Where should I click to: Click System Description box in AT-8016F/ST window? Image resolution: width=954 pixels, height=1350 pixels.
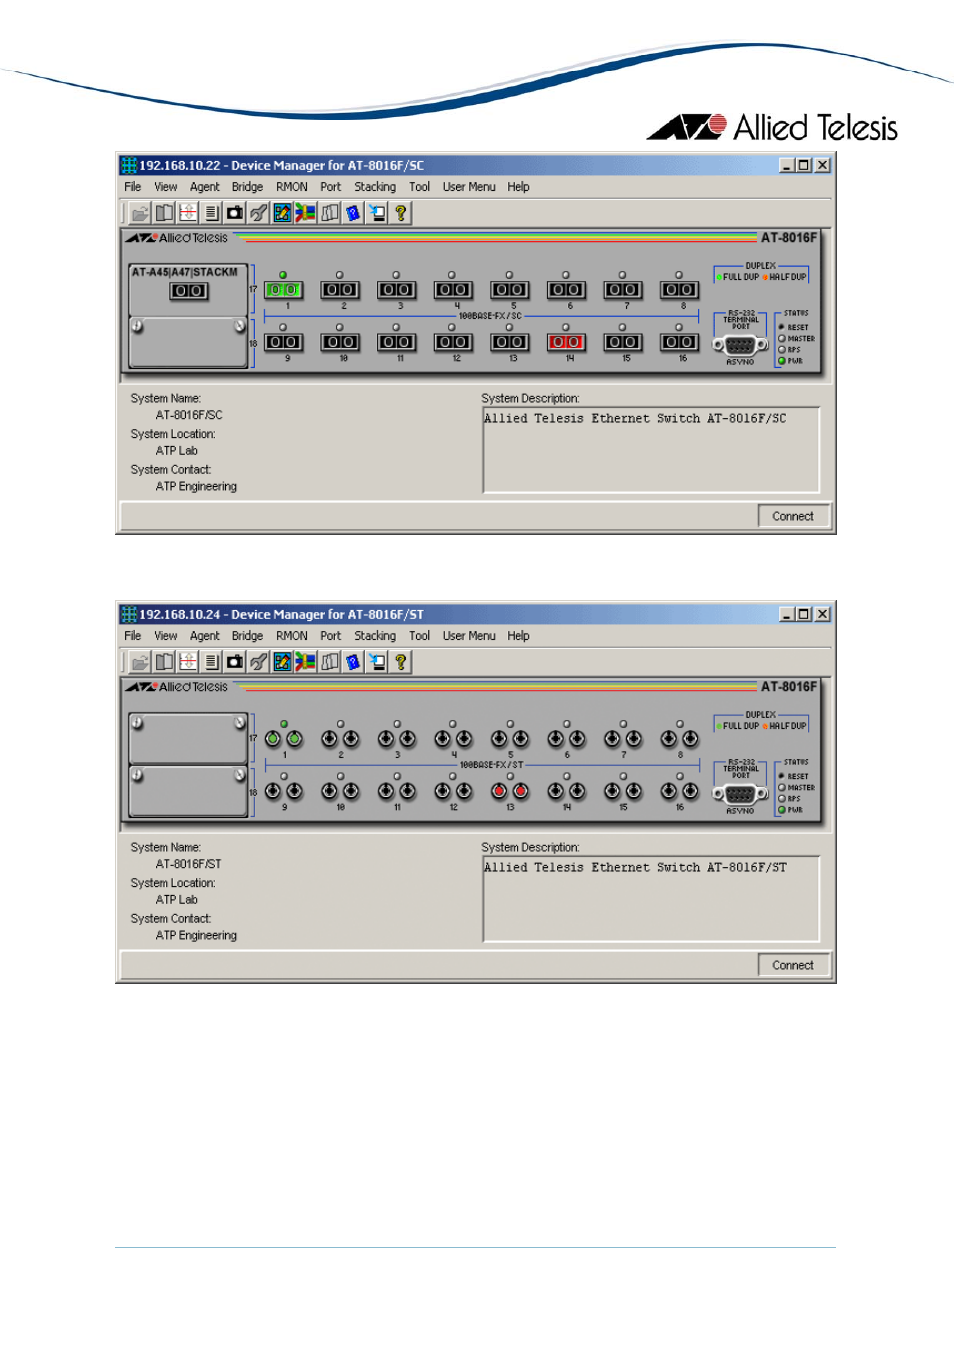[651, 899]
